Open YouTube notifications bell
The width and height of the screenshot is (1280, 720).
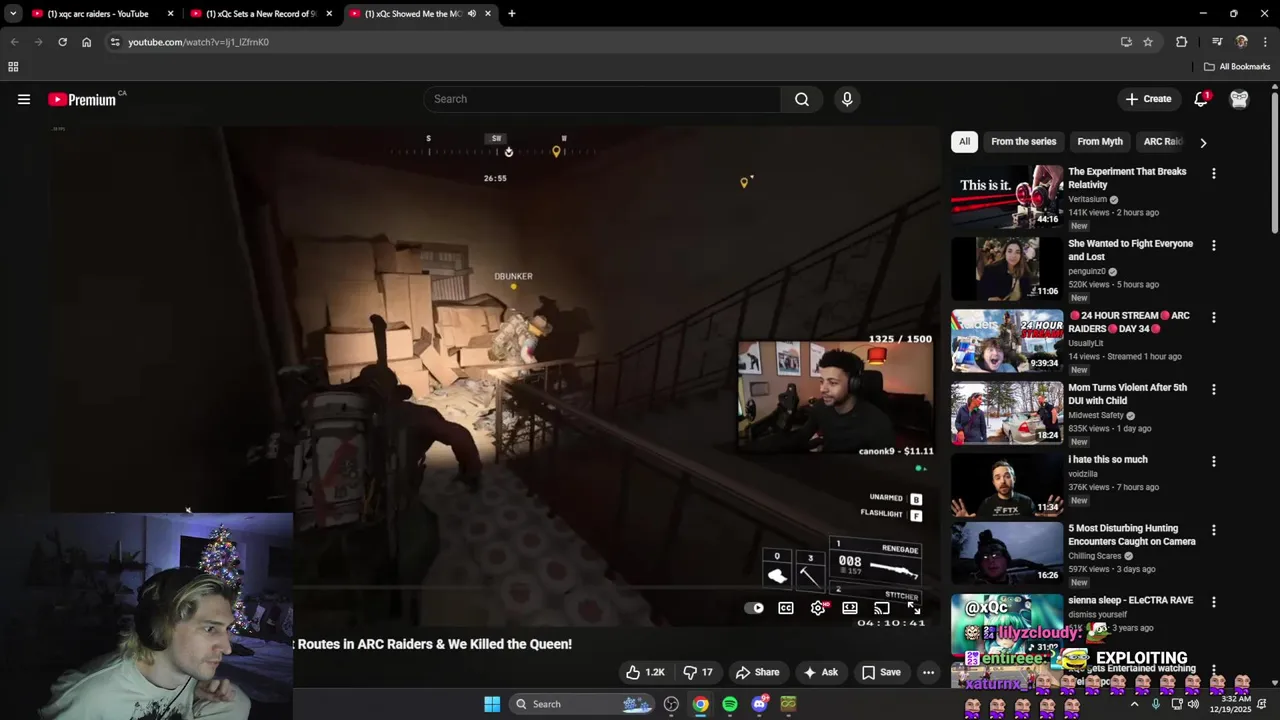tap(1201, 99)
